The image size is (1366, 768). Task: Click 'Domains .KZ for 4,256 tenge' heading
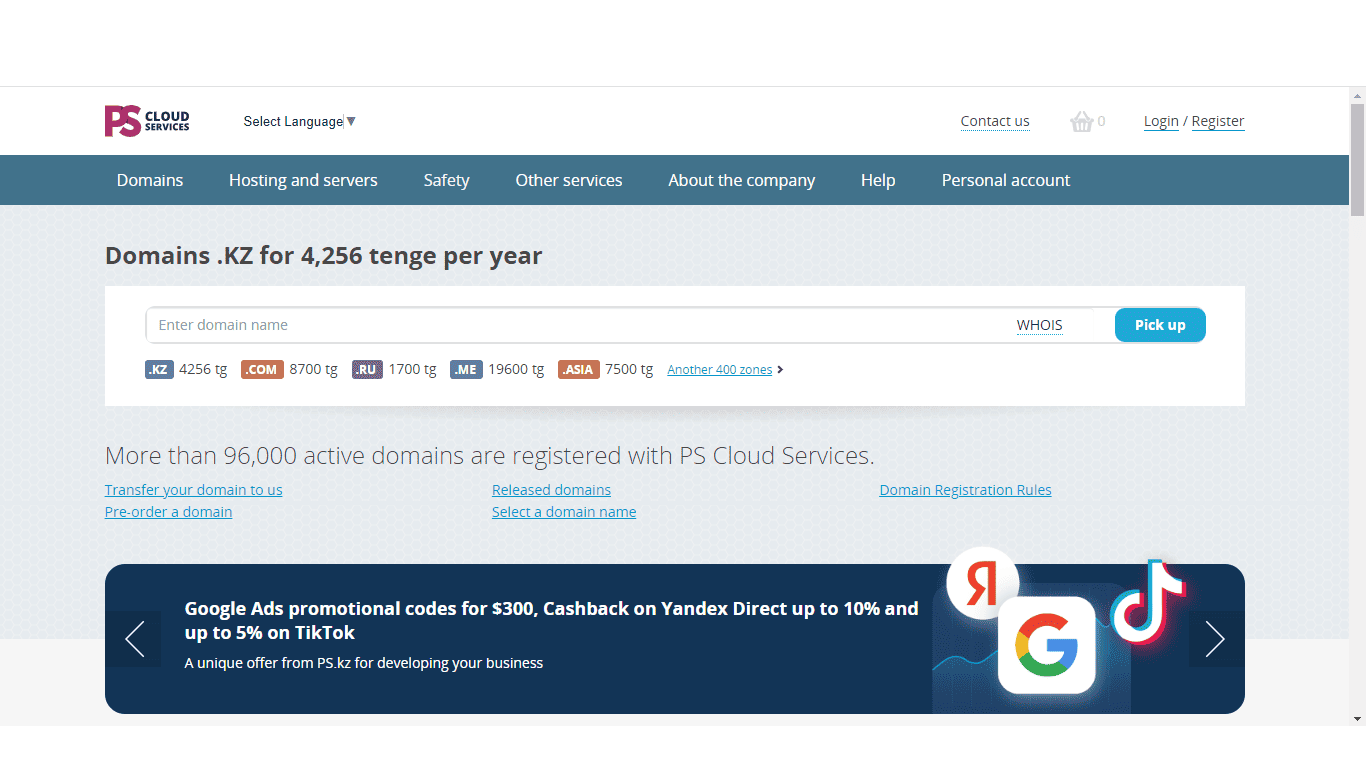(x=323, y=256)
